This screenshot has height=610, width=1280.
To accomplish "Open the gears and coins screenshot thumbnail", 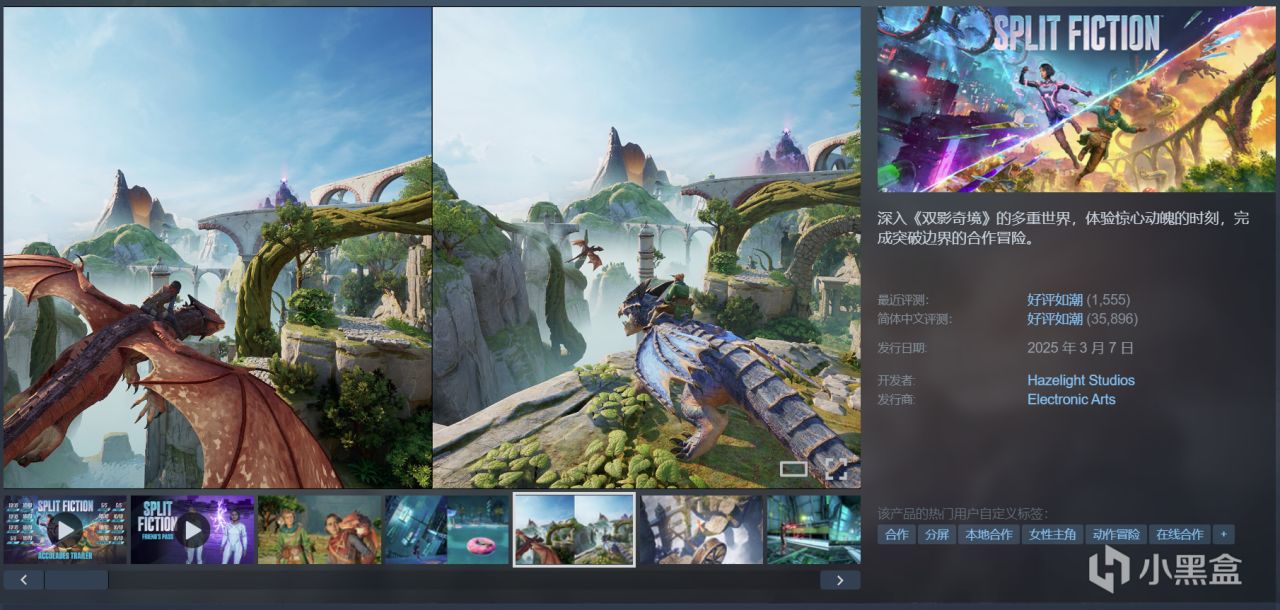I will coord(701,530).
